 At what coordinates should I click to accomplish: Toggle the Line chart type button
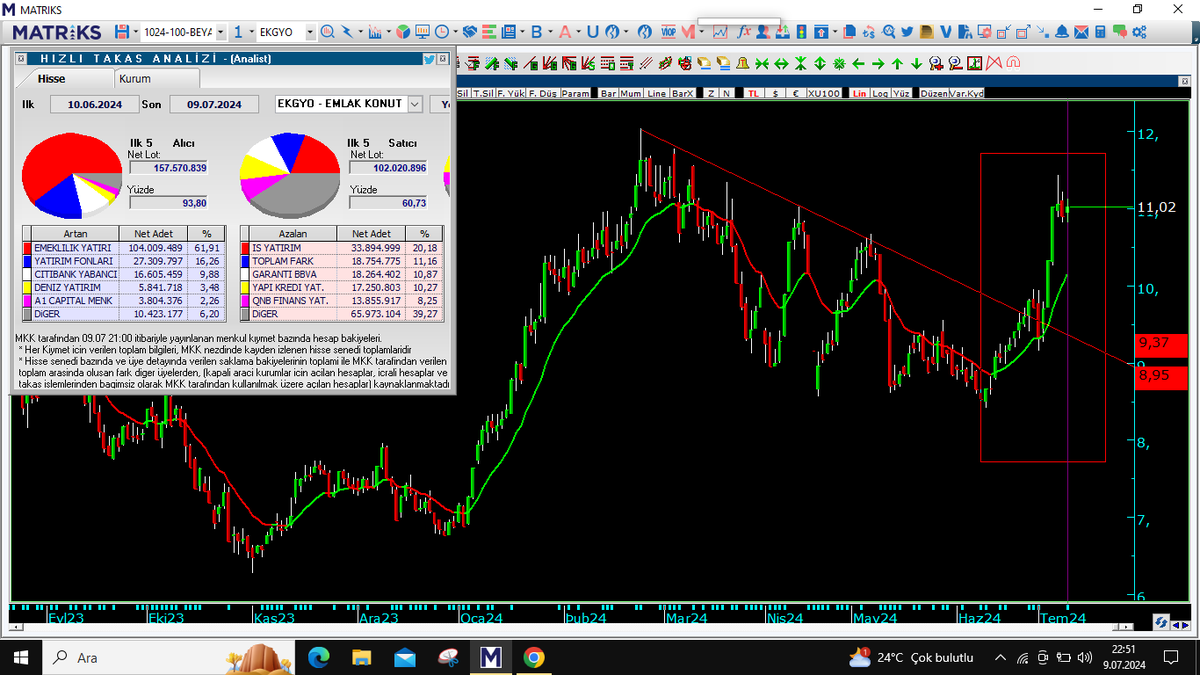(656, 93)
